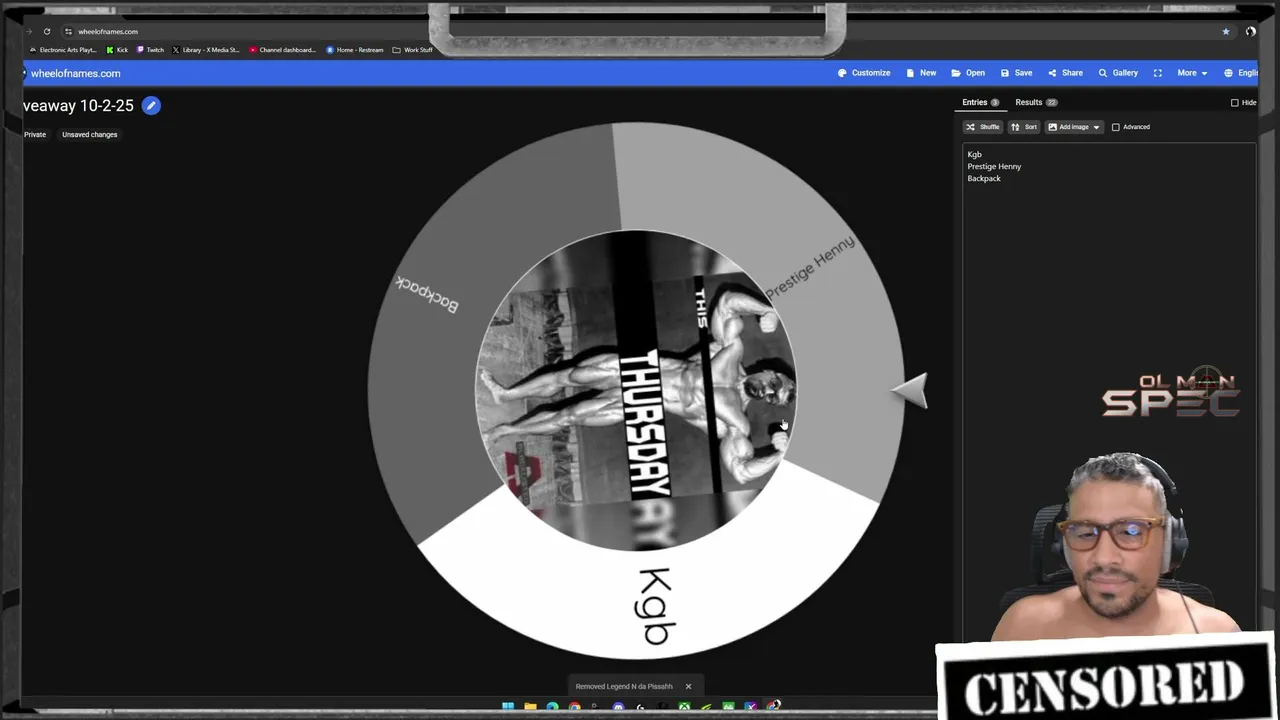Open the browser profile avatar
This screenshot has width=1280, height=720.
click(1250, 31)
